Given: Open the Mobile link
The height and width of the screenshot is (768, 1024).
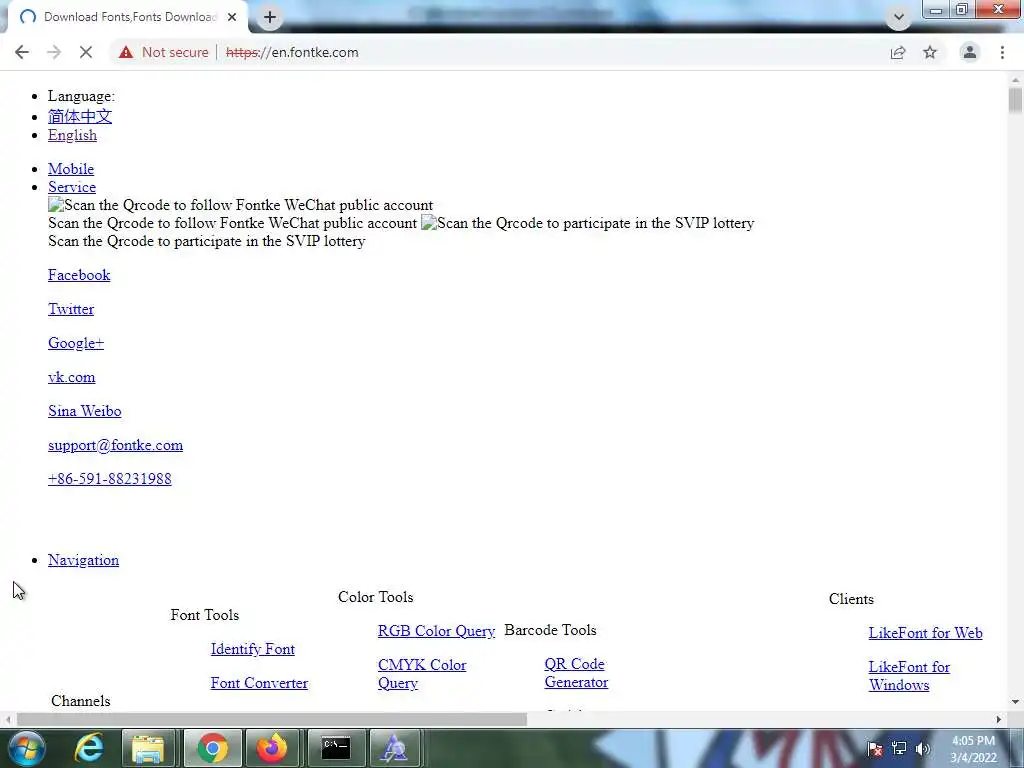Looking at the screenshot, I should 71,169.
